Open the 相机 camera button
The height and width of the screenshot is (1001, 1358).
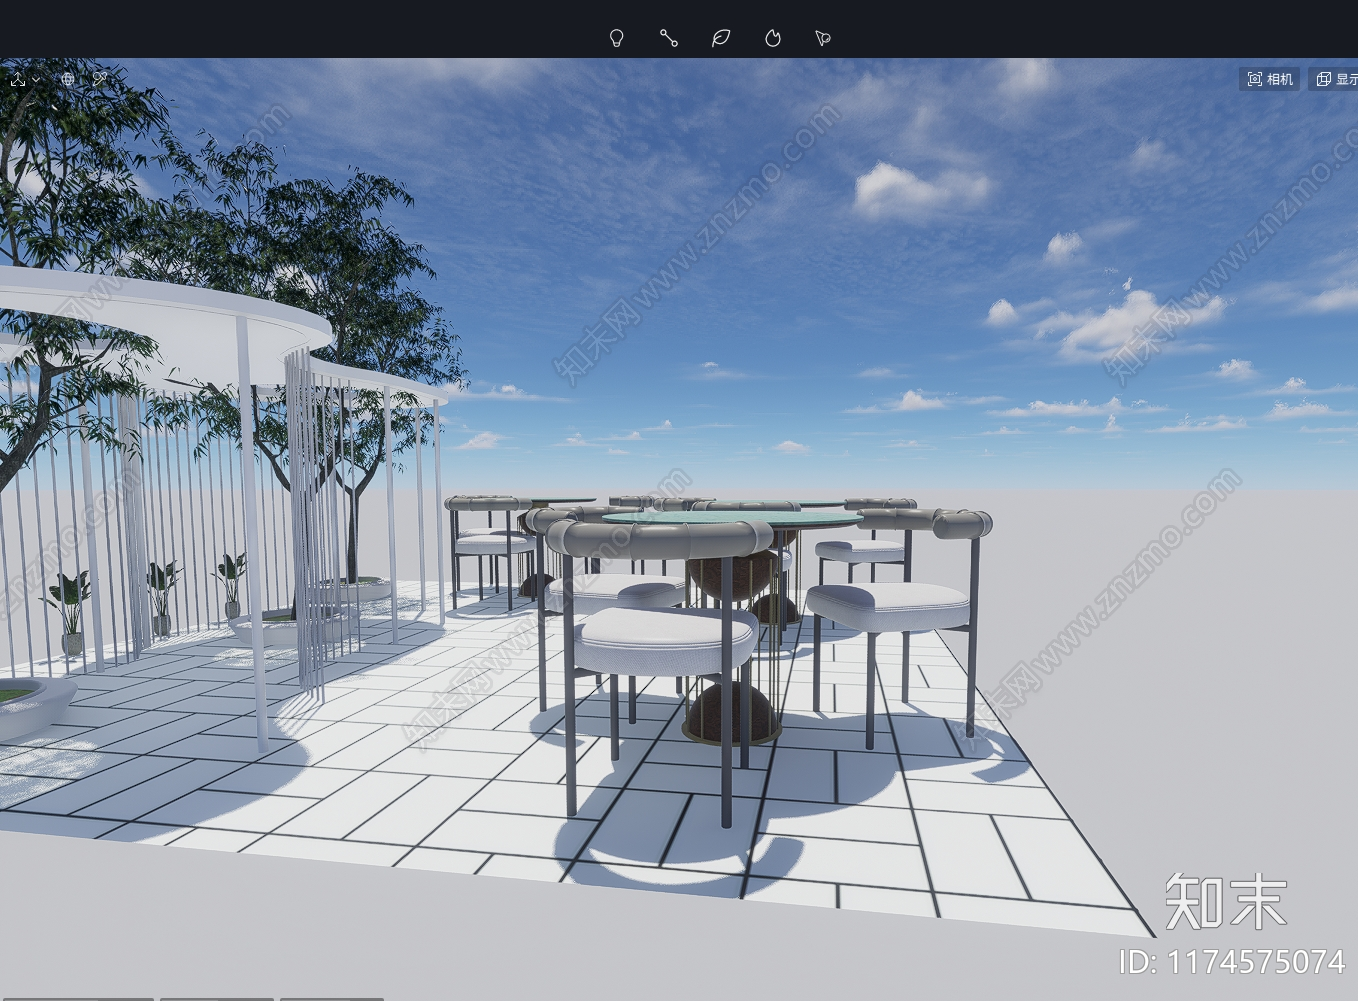click(x=1269, y=79)
